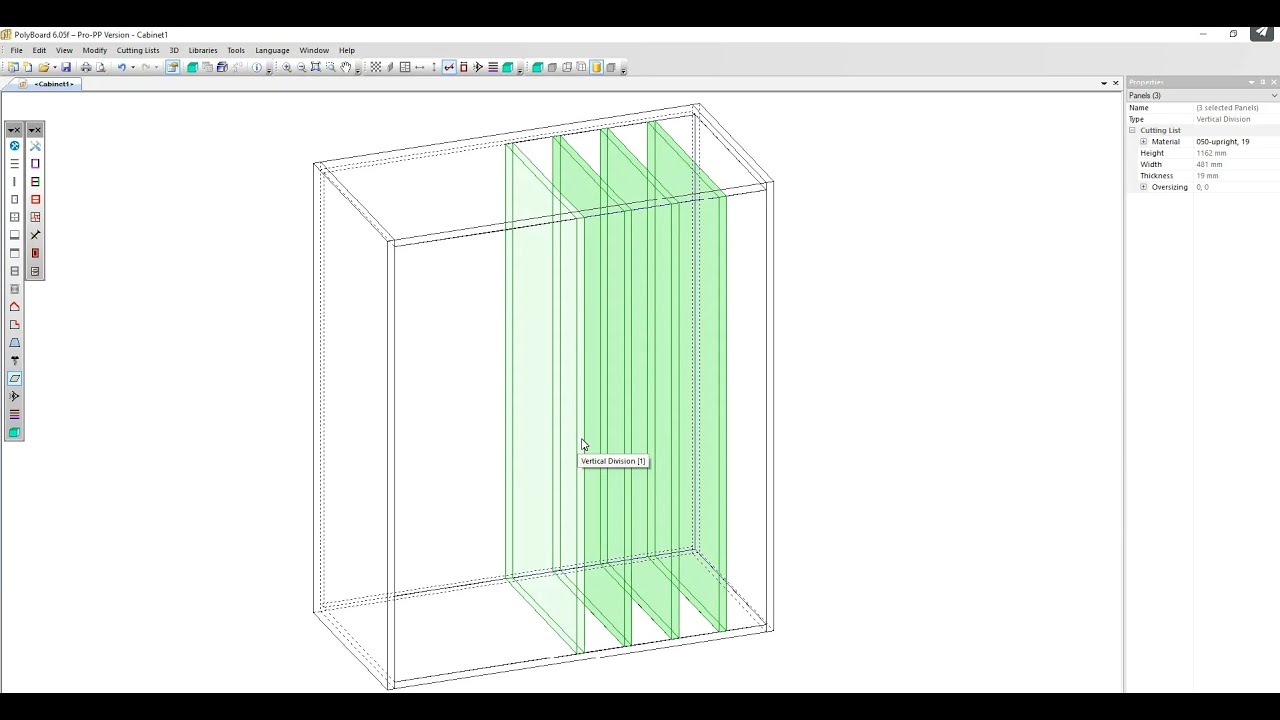Click the Type value Vertical Division
This screenshot has width=1280, height=720.
click(1223, 119)
